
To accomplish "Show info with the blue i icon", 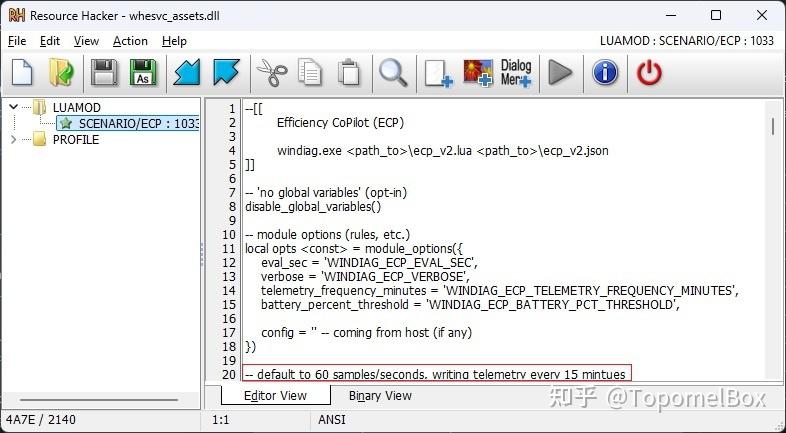I will (605, 73).
